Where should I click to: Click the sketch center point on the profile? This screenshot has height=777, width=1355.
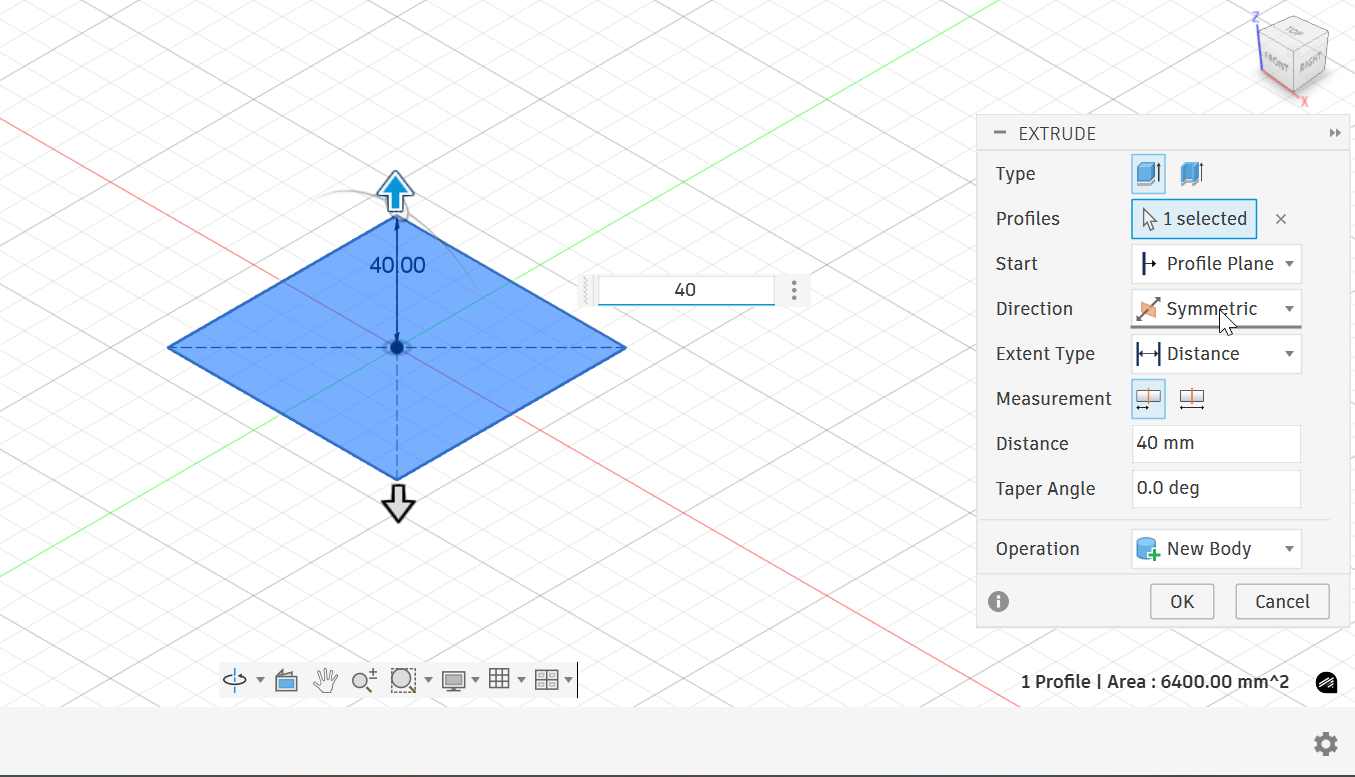point(397,347)
